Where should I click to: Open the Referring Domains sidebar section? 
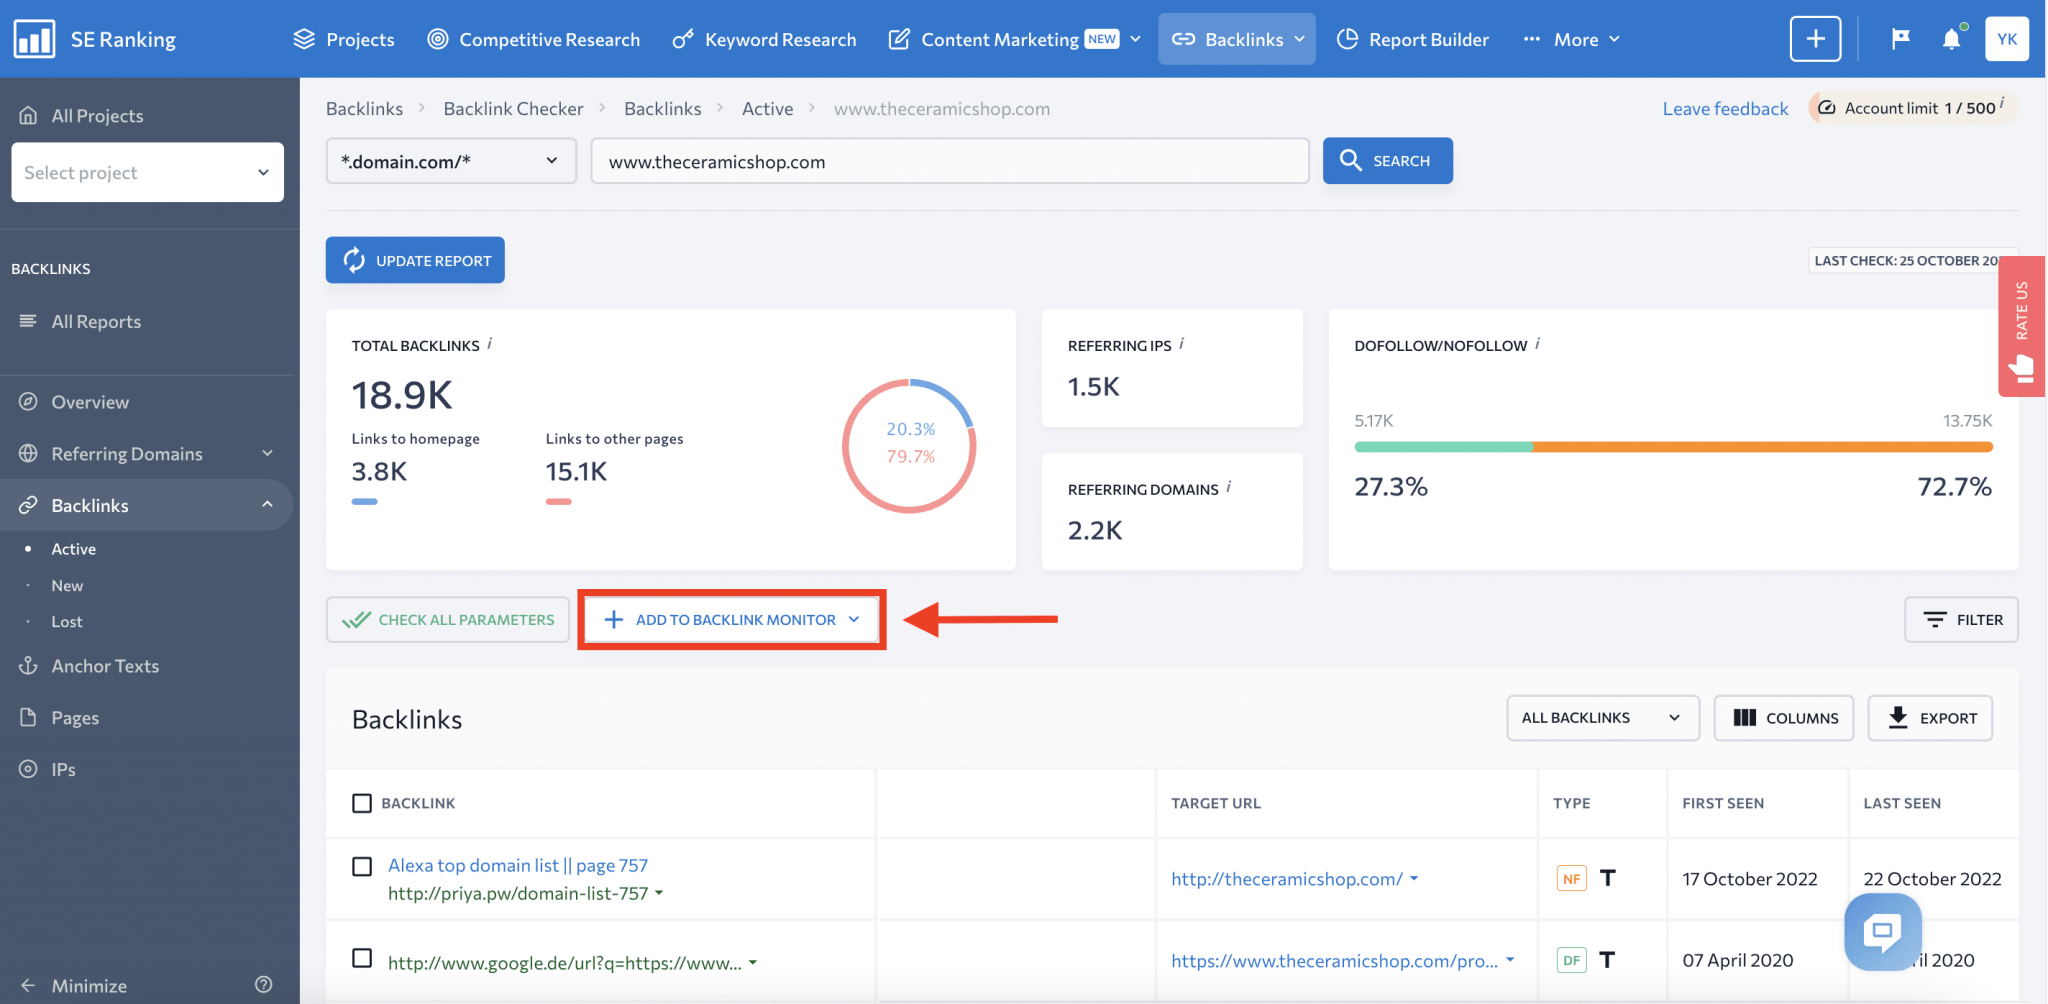[125, 453]
